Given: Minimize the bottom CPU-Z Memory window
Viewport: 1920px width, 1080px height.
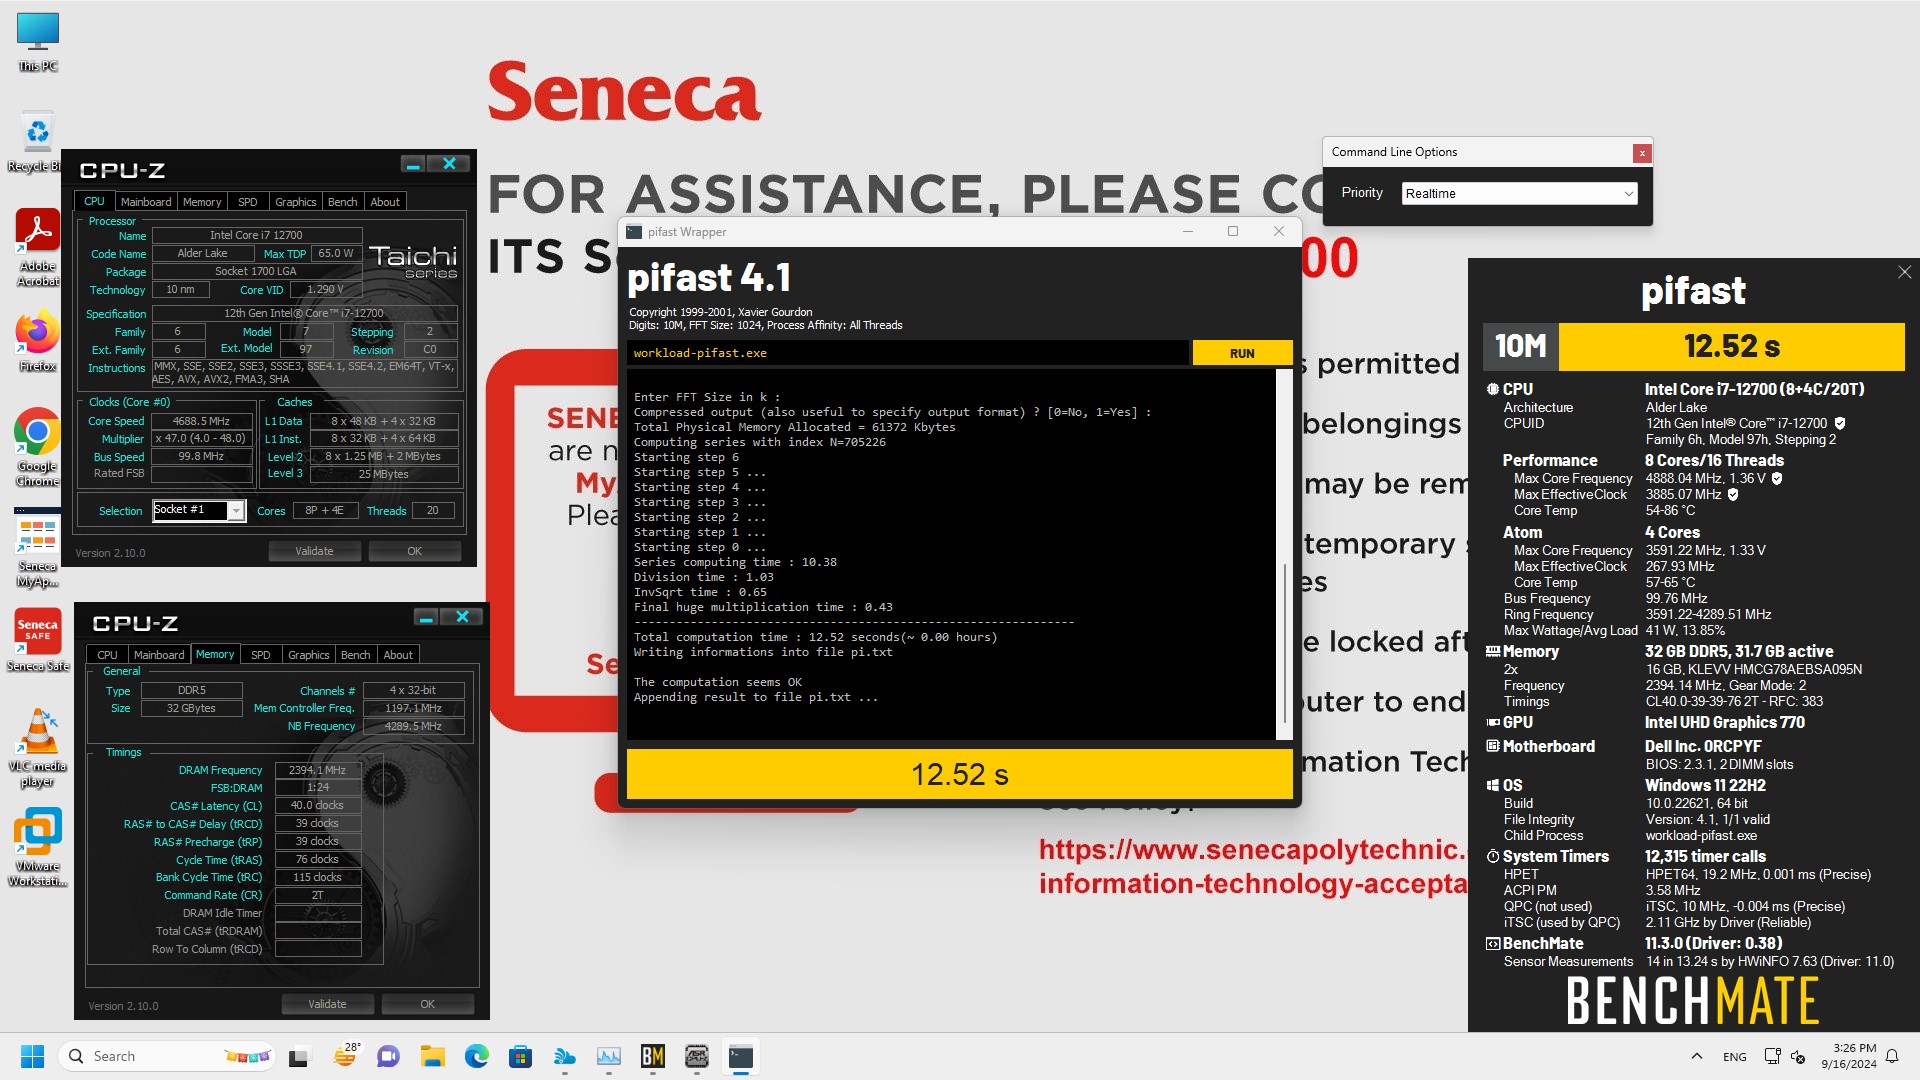Looking at the screenshot, I should coord(426,617).
